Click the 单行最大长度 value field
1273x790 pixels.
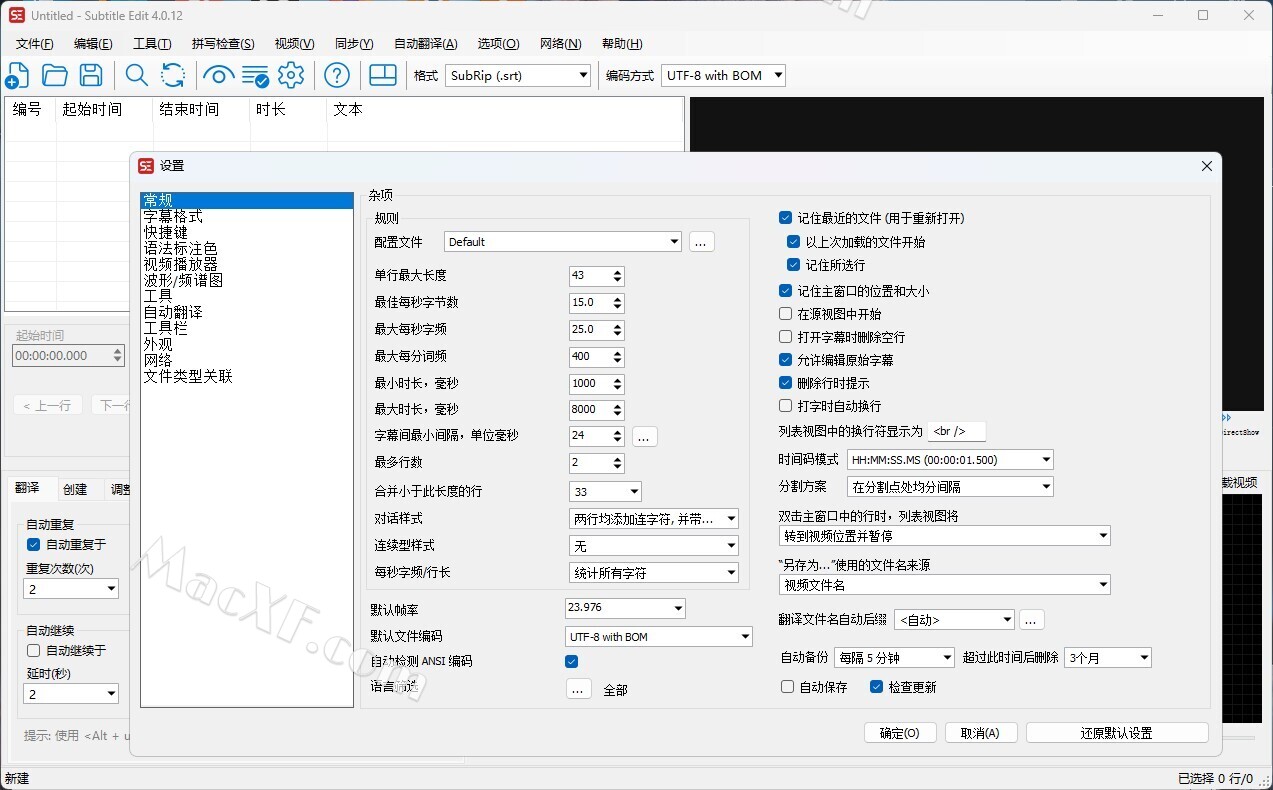tap(590, 276)
